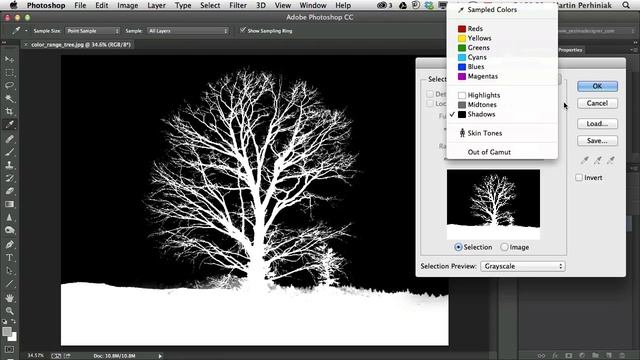Select the Magic Wand tool
Viewport: 640px width, 360px height.
9,99
